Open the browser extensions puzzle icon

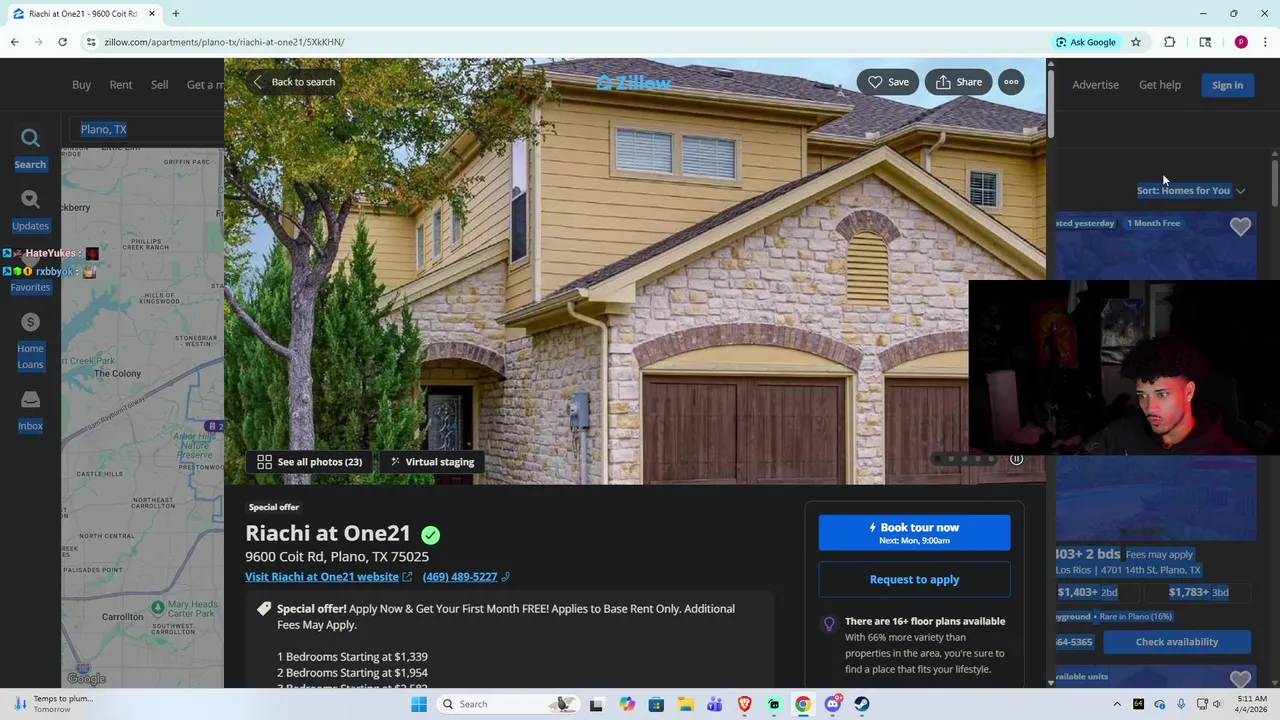point(1169,42)
